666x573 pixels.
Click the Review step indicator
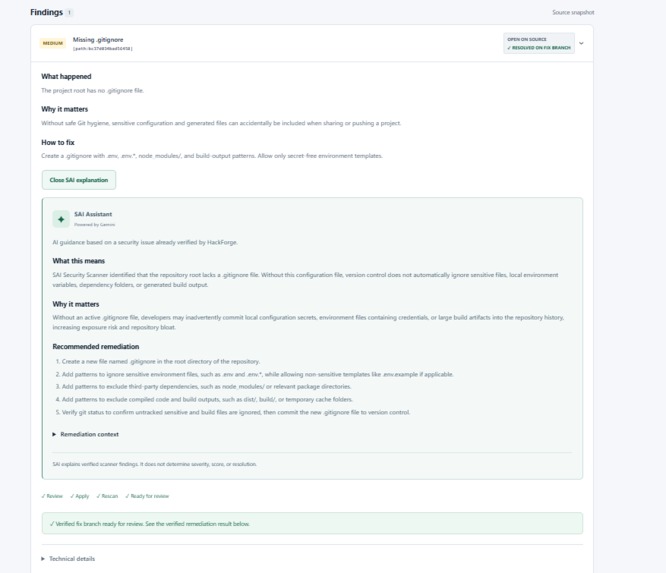pyautogui.click(x=52, y=496)
